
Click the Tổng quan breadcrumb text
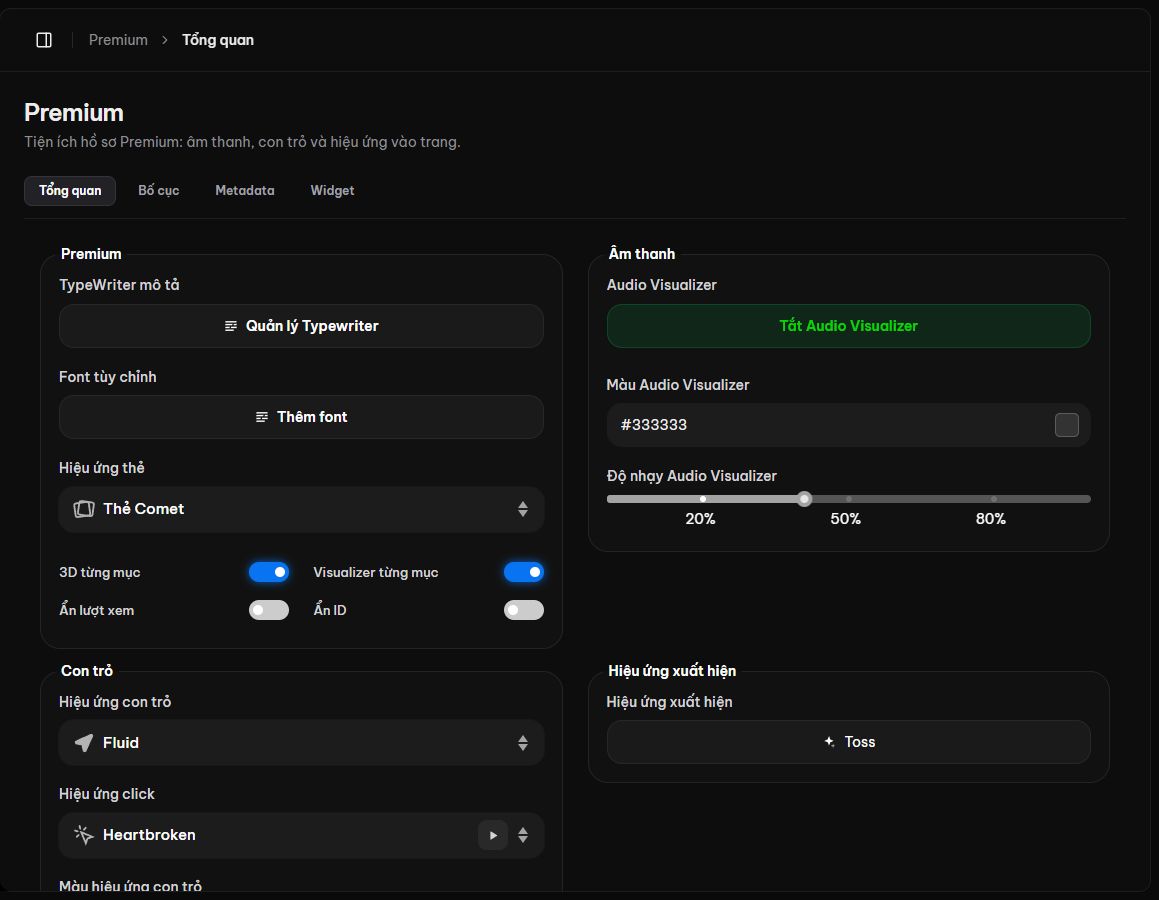218,40
